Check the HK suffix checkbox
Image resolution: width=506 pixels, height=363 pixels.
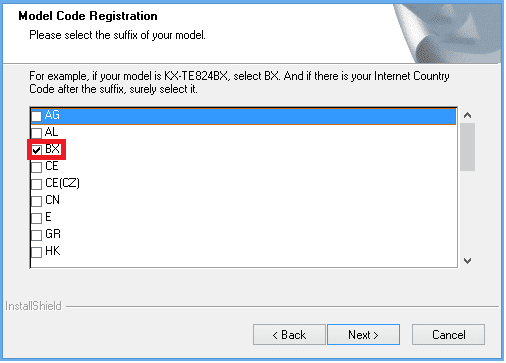[x=36, y=252]
